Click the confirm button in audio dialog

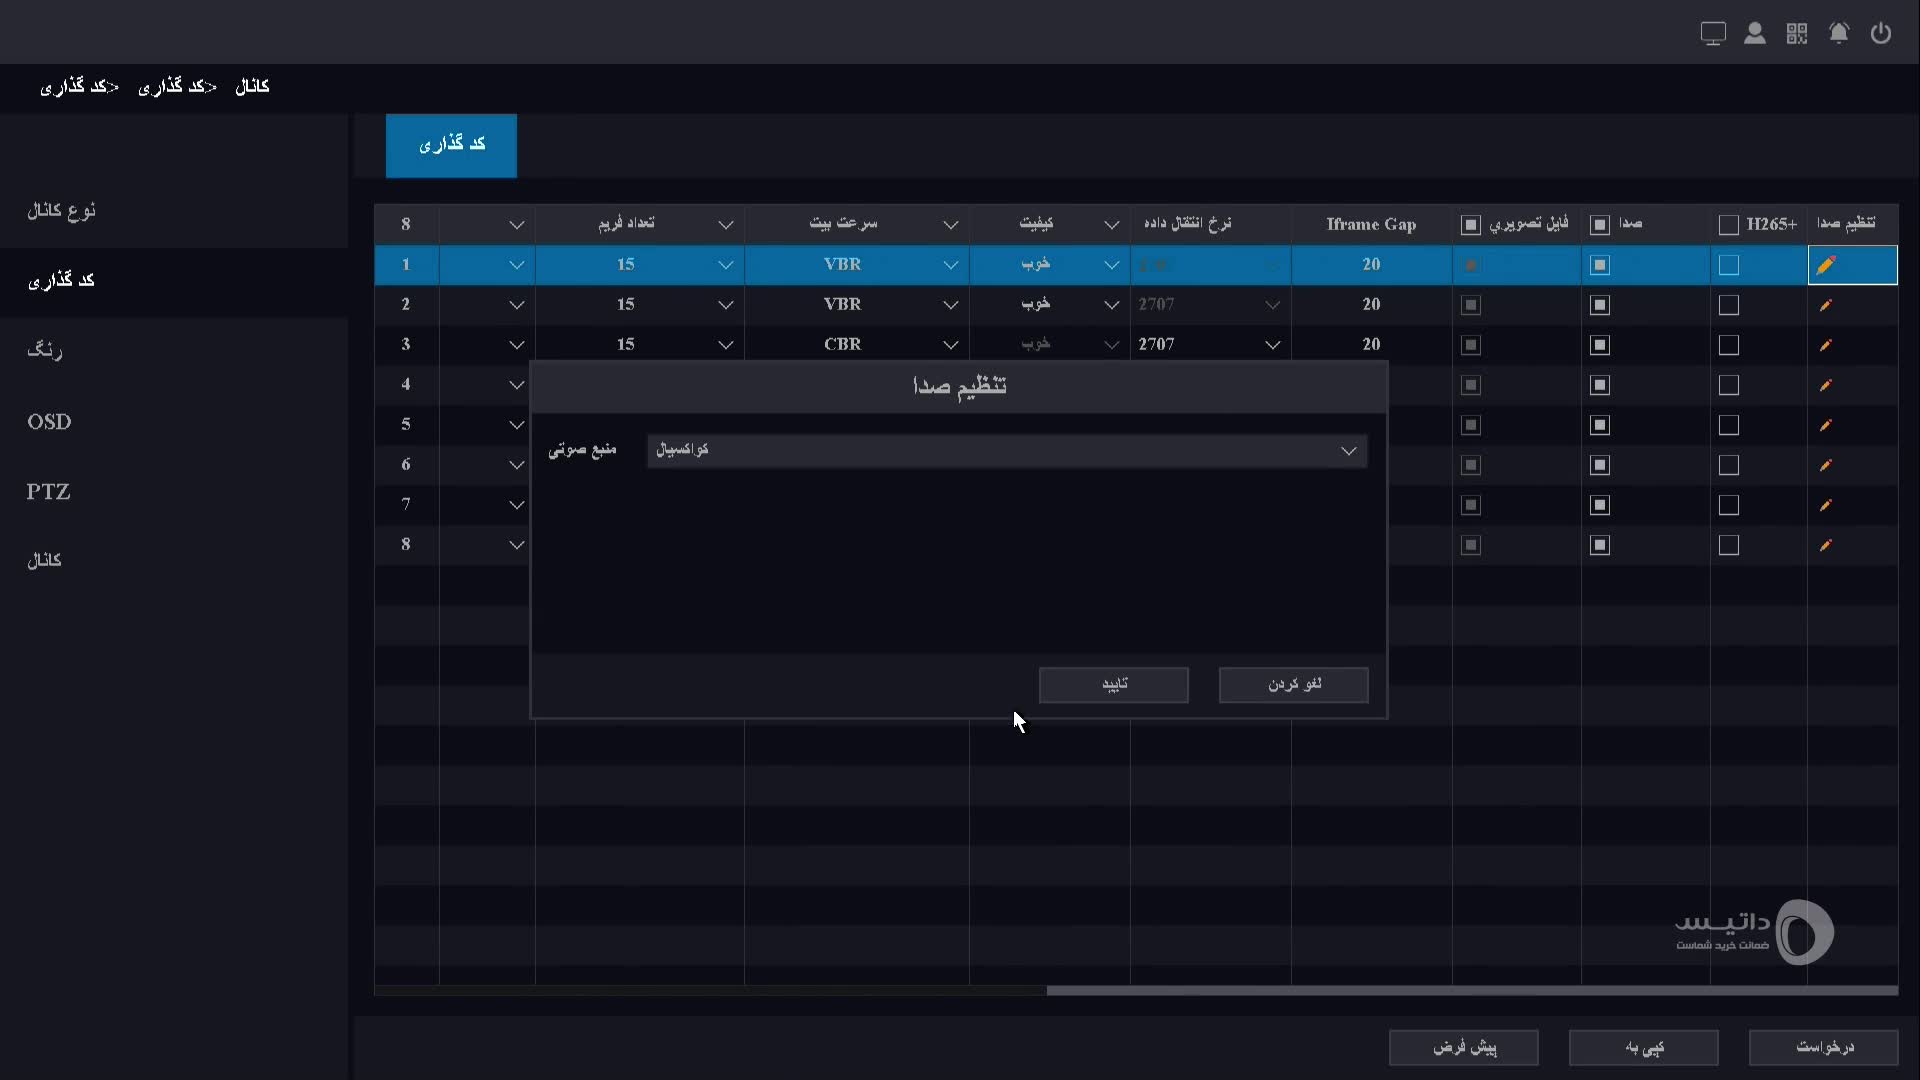click(1114, 685)
